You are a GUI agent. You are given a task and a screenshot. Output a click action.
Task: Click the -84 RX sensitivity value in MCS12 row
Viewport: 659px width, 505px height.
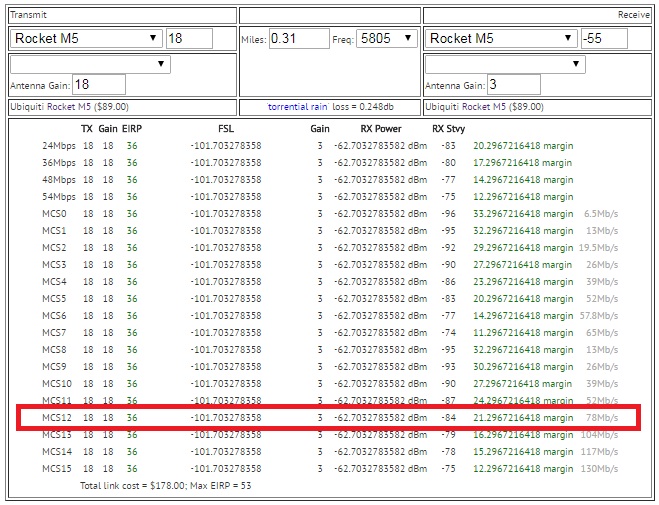pyautogui.click(x=448, y=418)
